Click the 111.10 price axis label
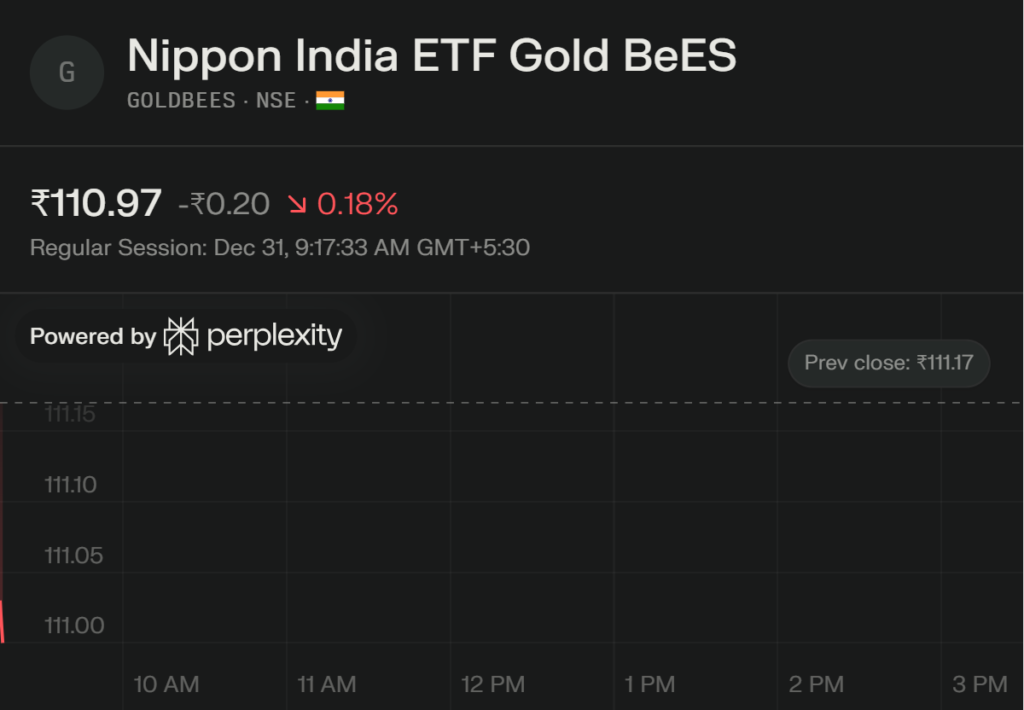 pyautogui.click(x=71, y=485)
